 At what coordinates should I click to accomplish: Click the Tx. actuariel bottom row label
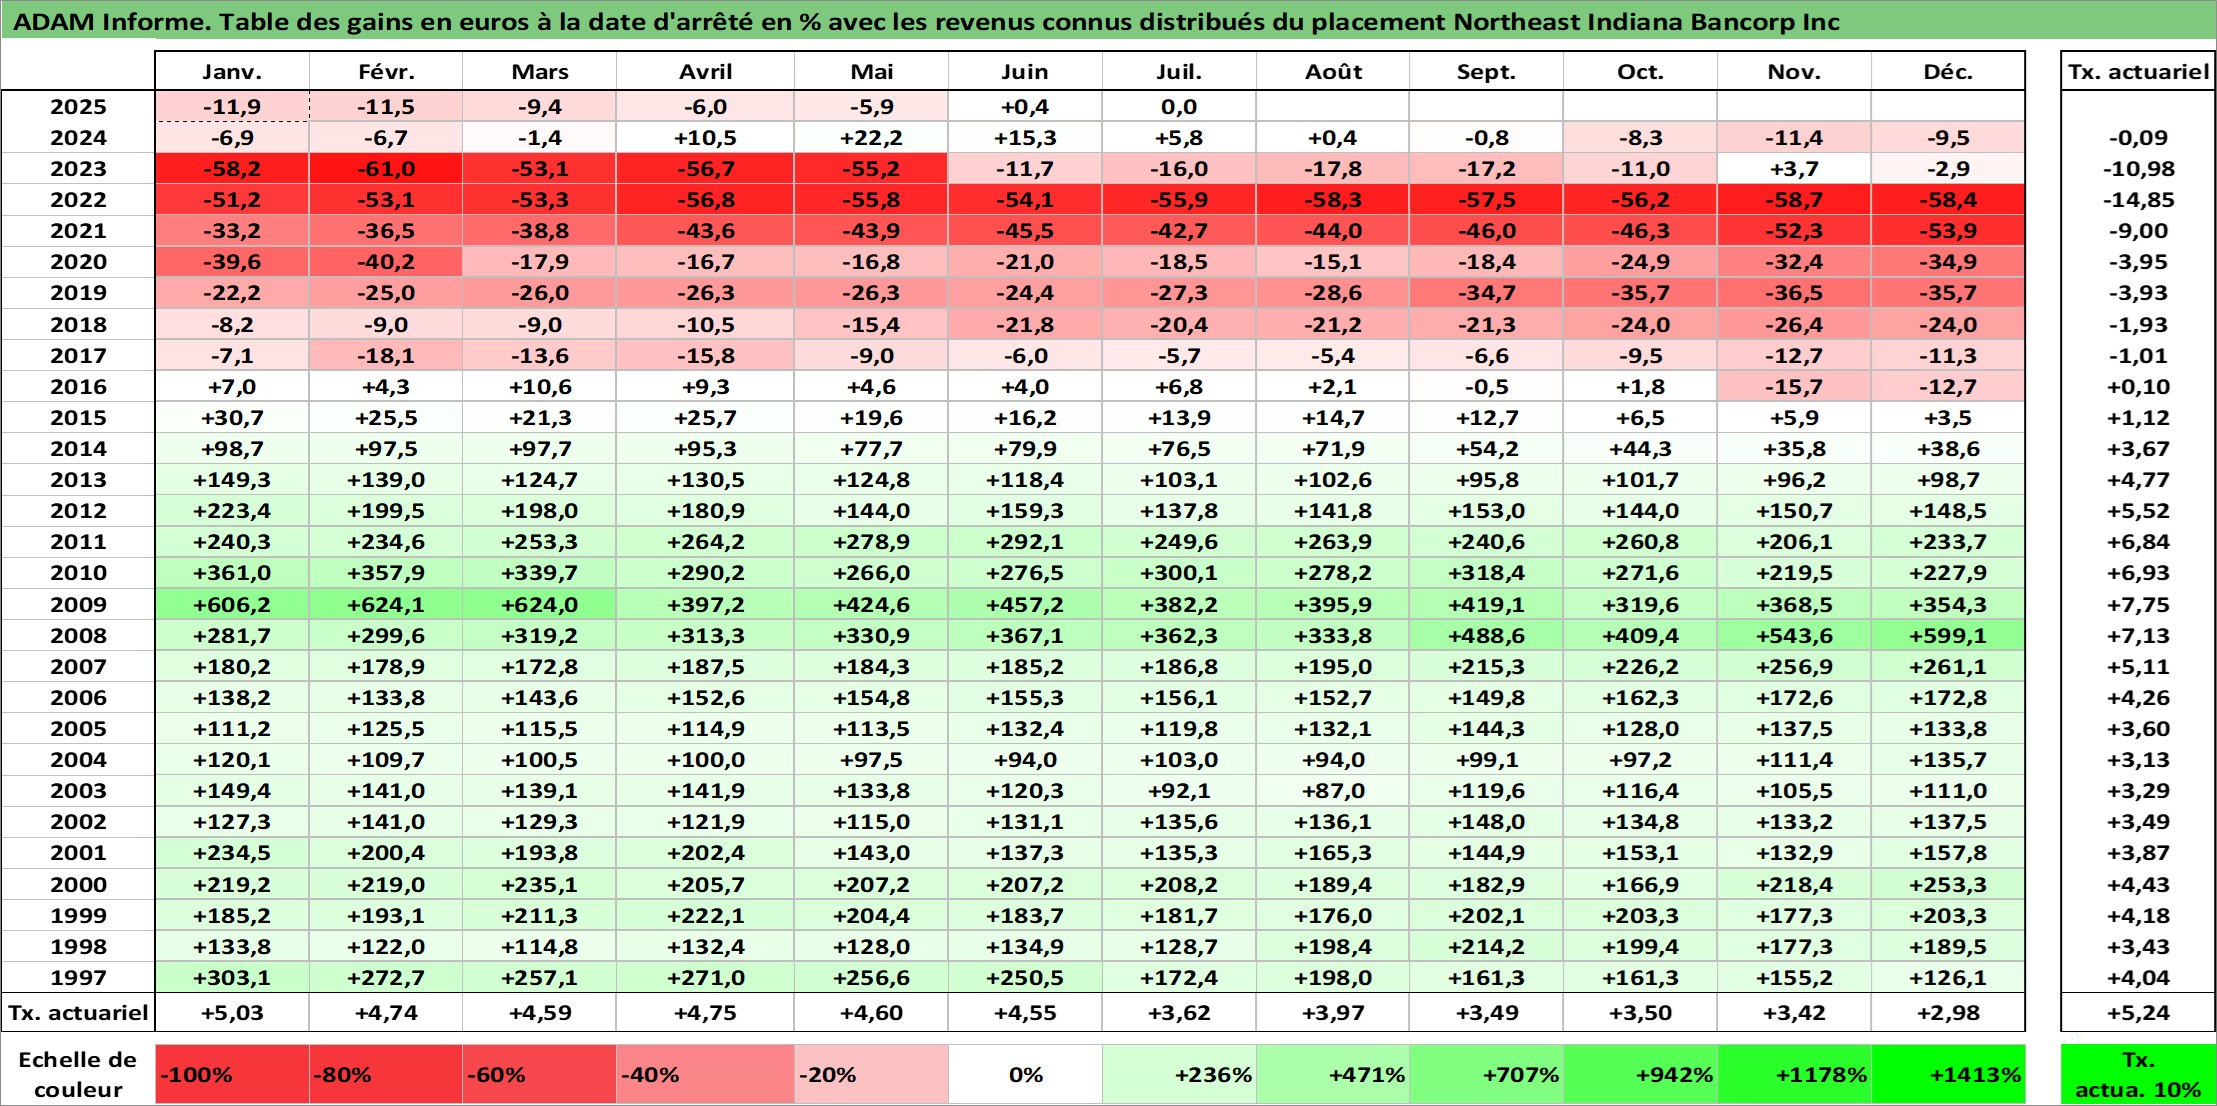point(78,1013)
